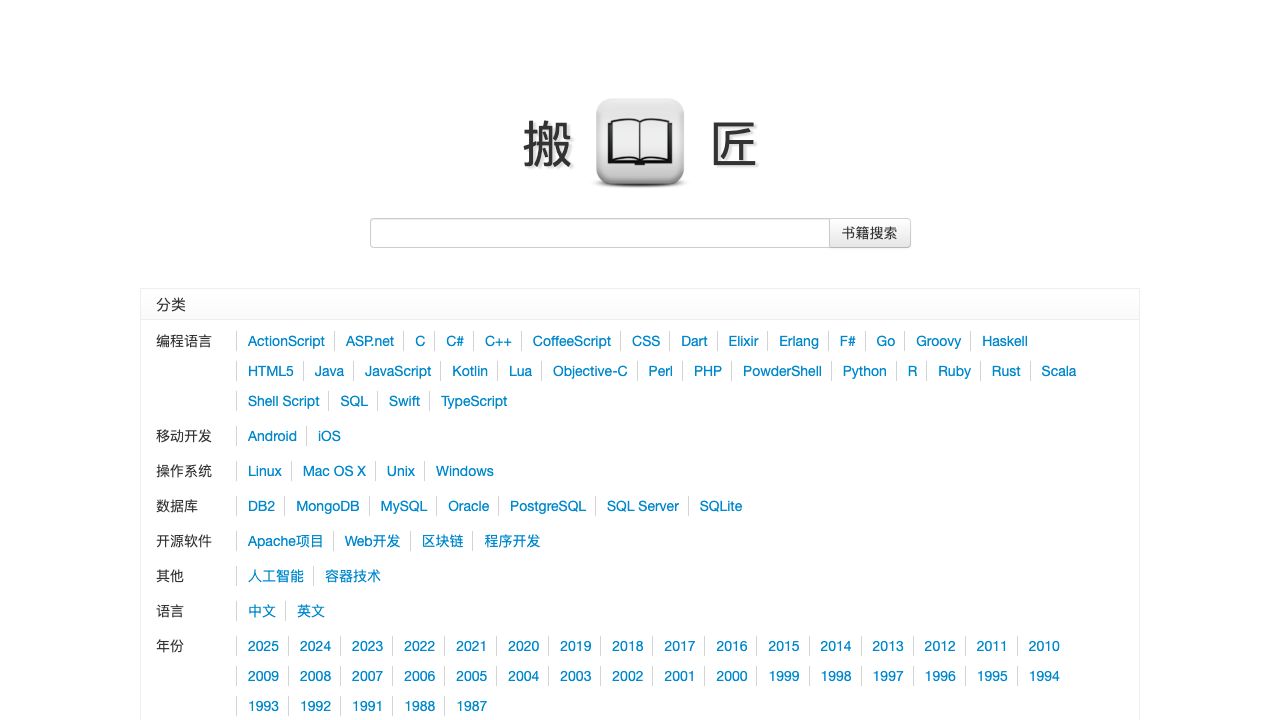
Task: Open the Python category link
Action: (864, 371)
